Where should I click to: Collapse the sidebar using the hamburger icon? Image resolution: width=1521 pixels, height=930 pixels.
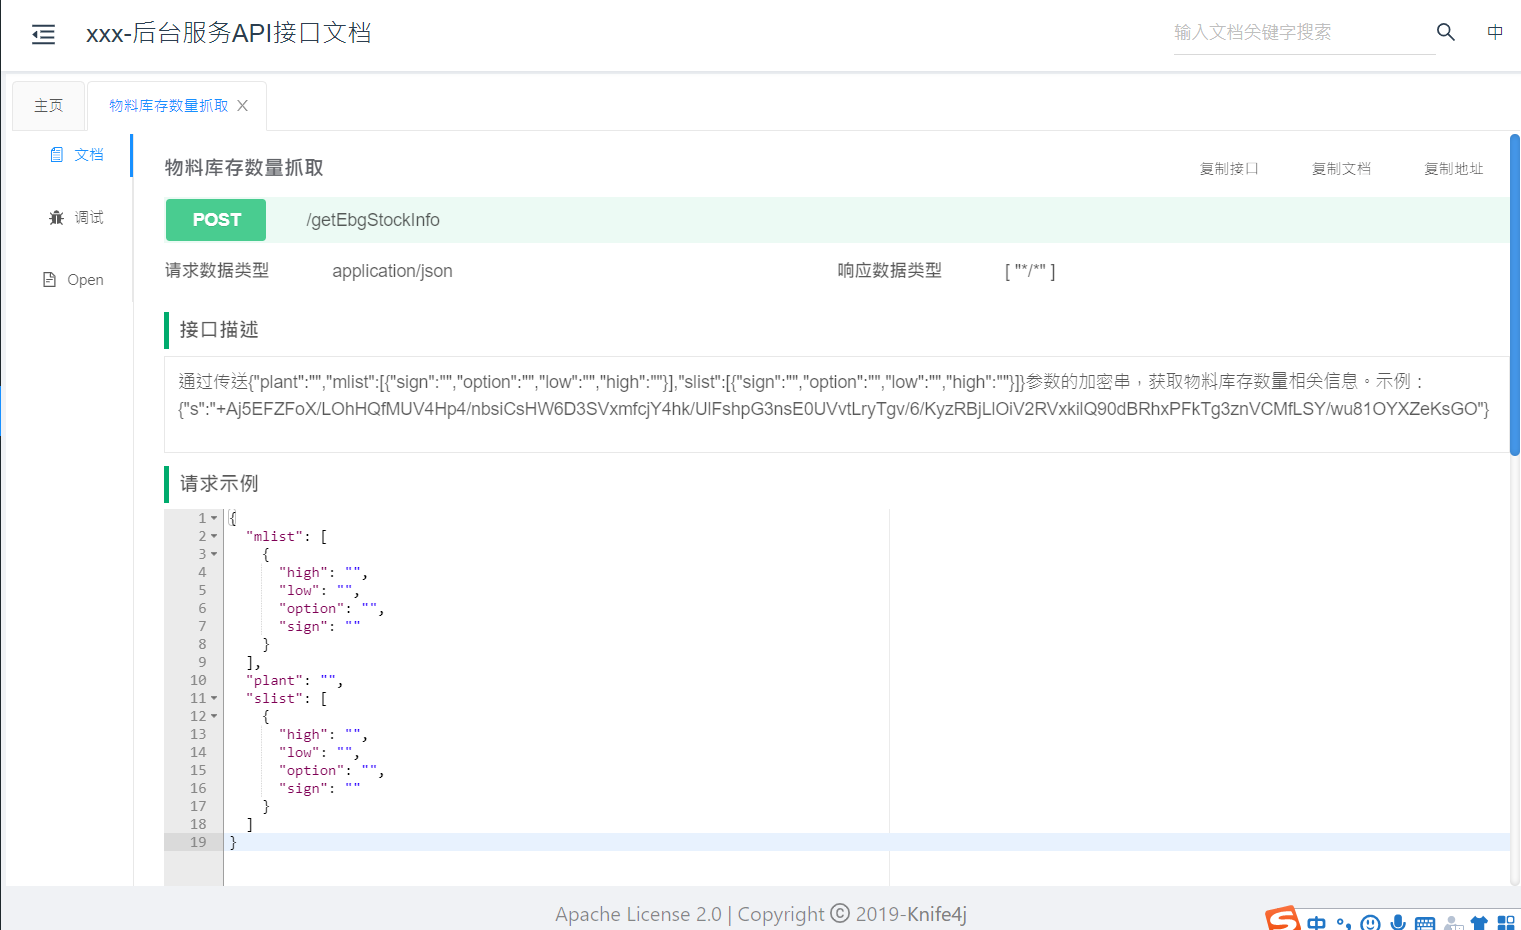coord(43,33)
